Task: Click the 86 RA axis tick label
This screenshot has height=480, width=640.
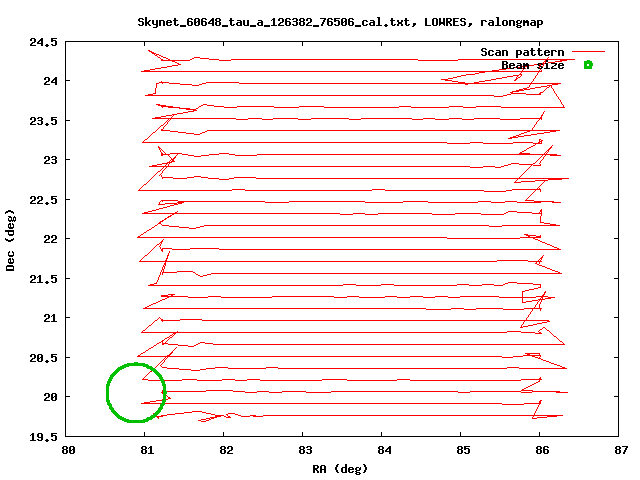Action: (542, 450)
